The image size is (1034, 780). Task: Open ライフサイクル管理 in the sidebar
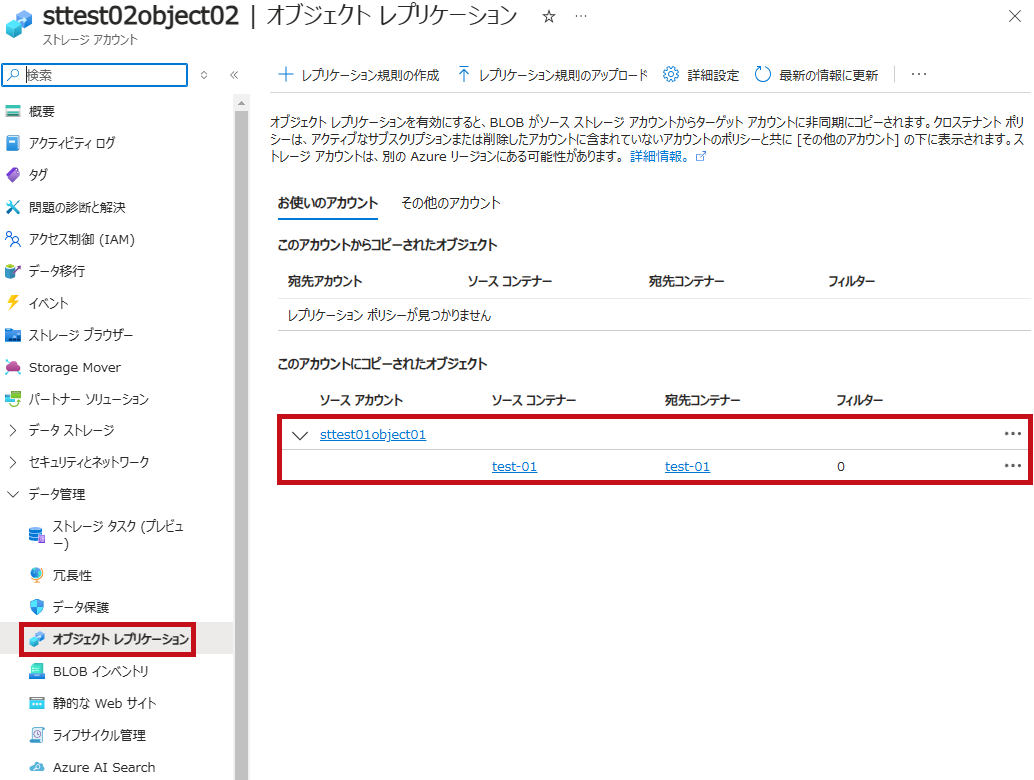pyautogui.click(x=99, y=735)
